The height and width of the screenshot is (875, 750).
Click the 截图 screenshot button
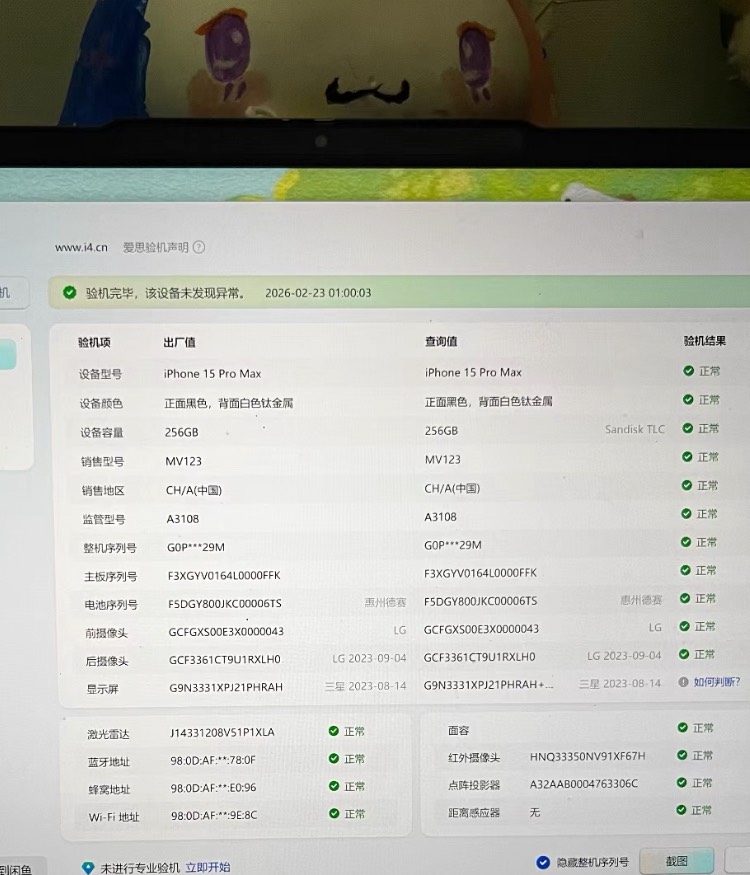pyautogui.click(x=676, y=861)
